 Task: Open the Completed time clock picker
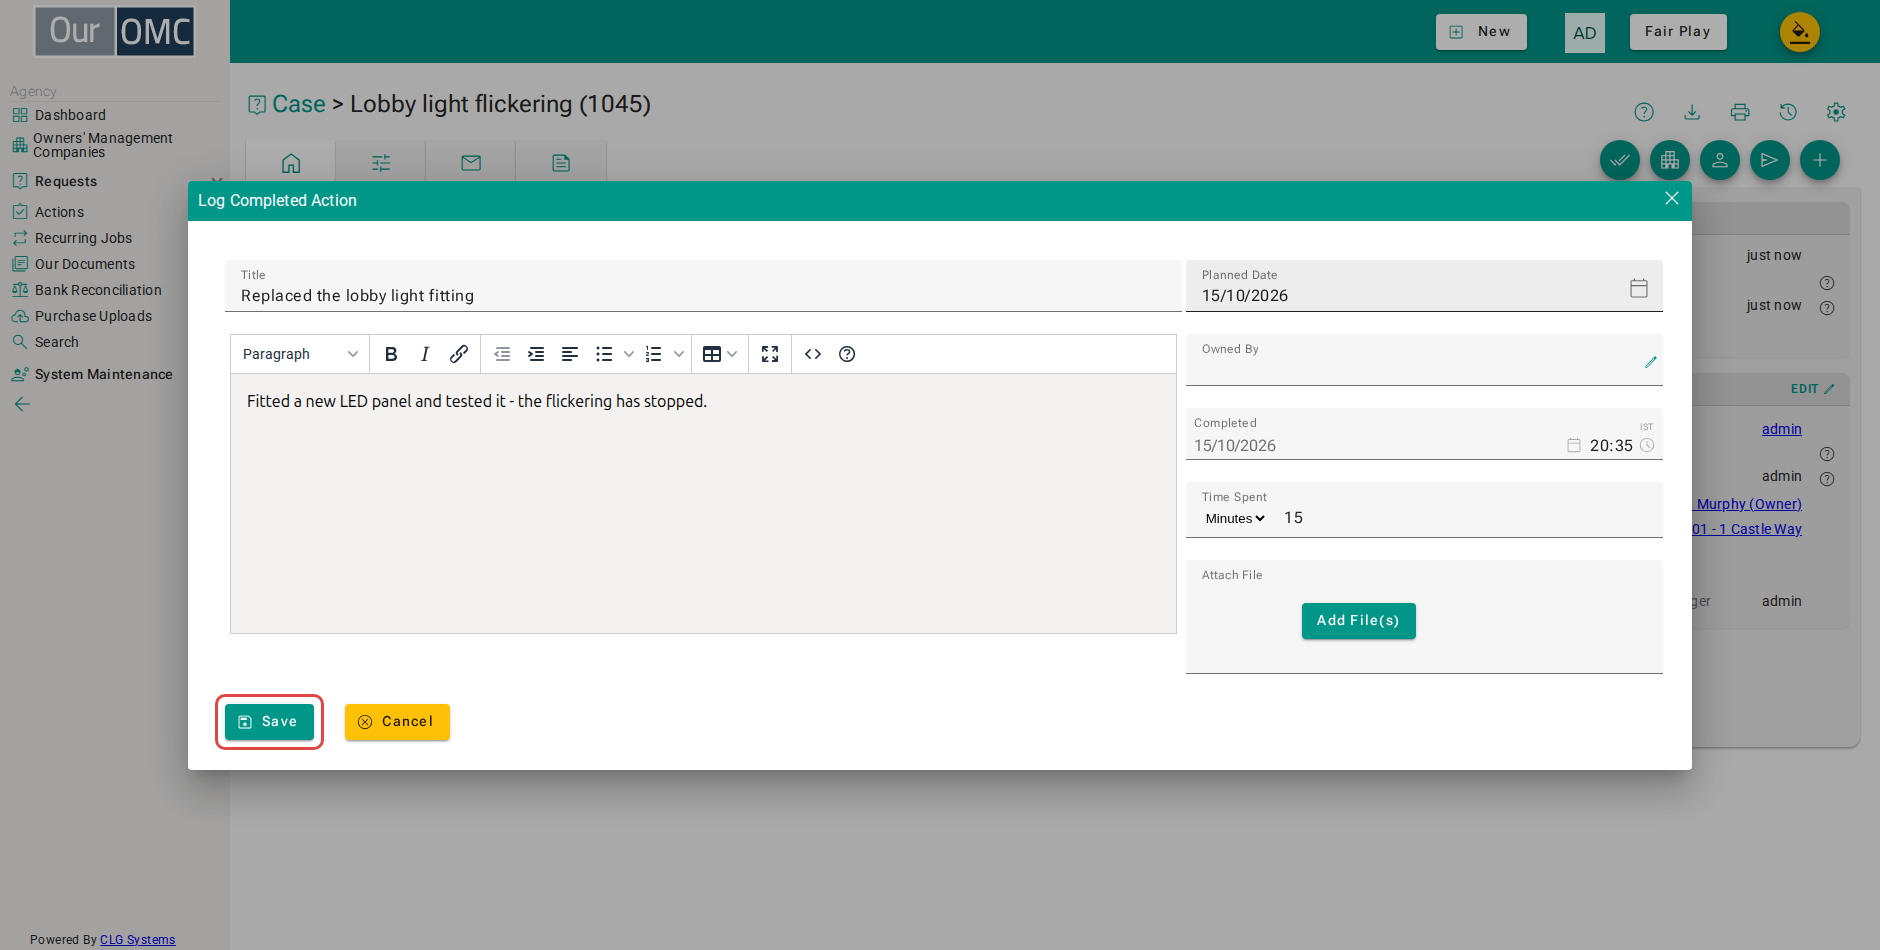[1647, 445]
